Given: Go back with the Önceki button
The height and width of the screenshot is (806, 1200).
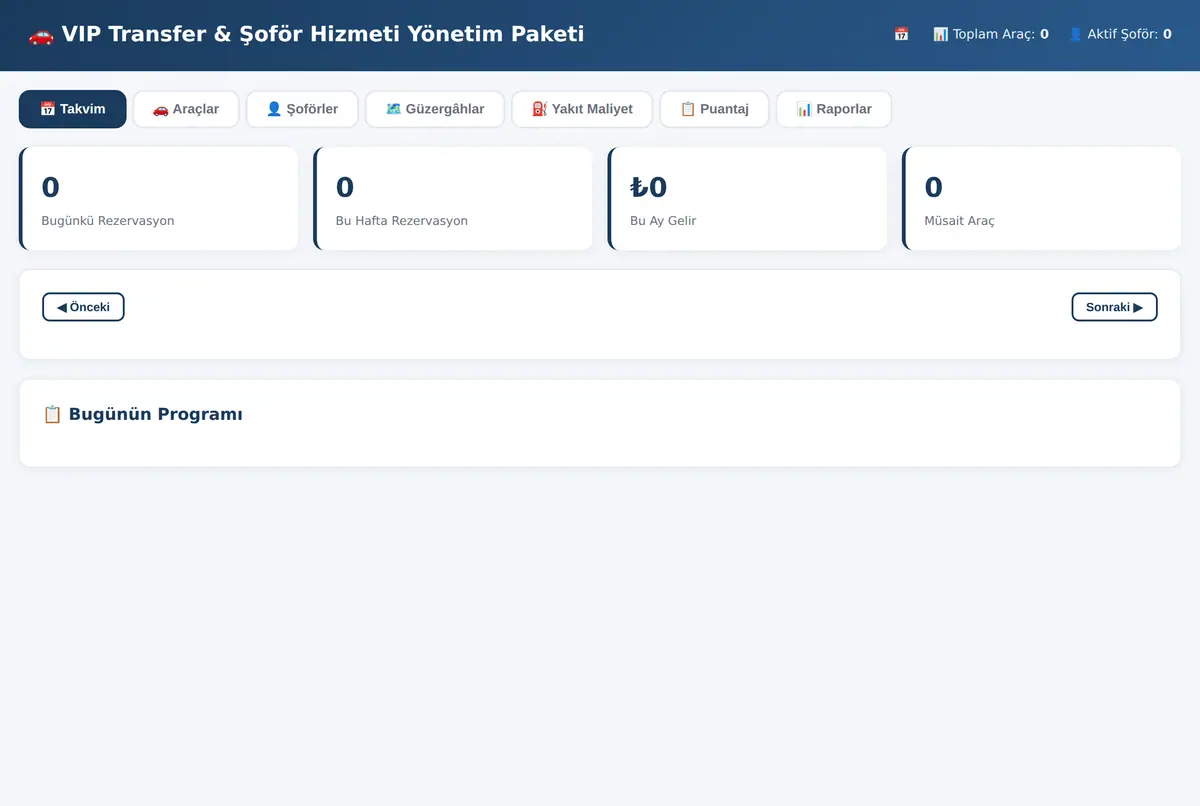Looking at the screenshot, I should coord(83,307).
